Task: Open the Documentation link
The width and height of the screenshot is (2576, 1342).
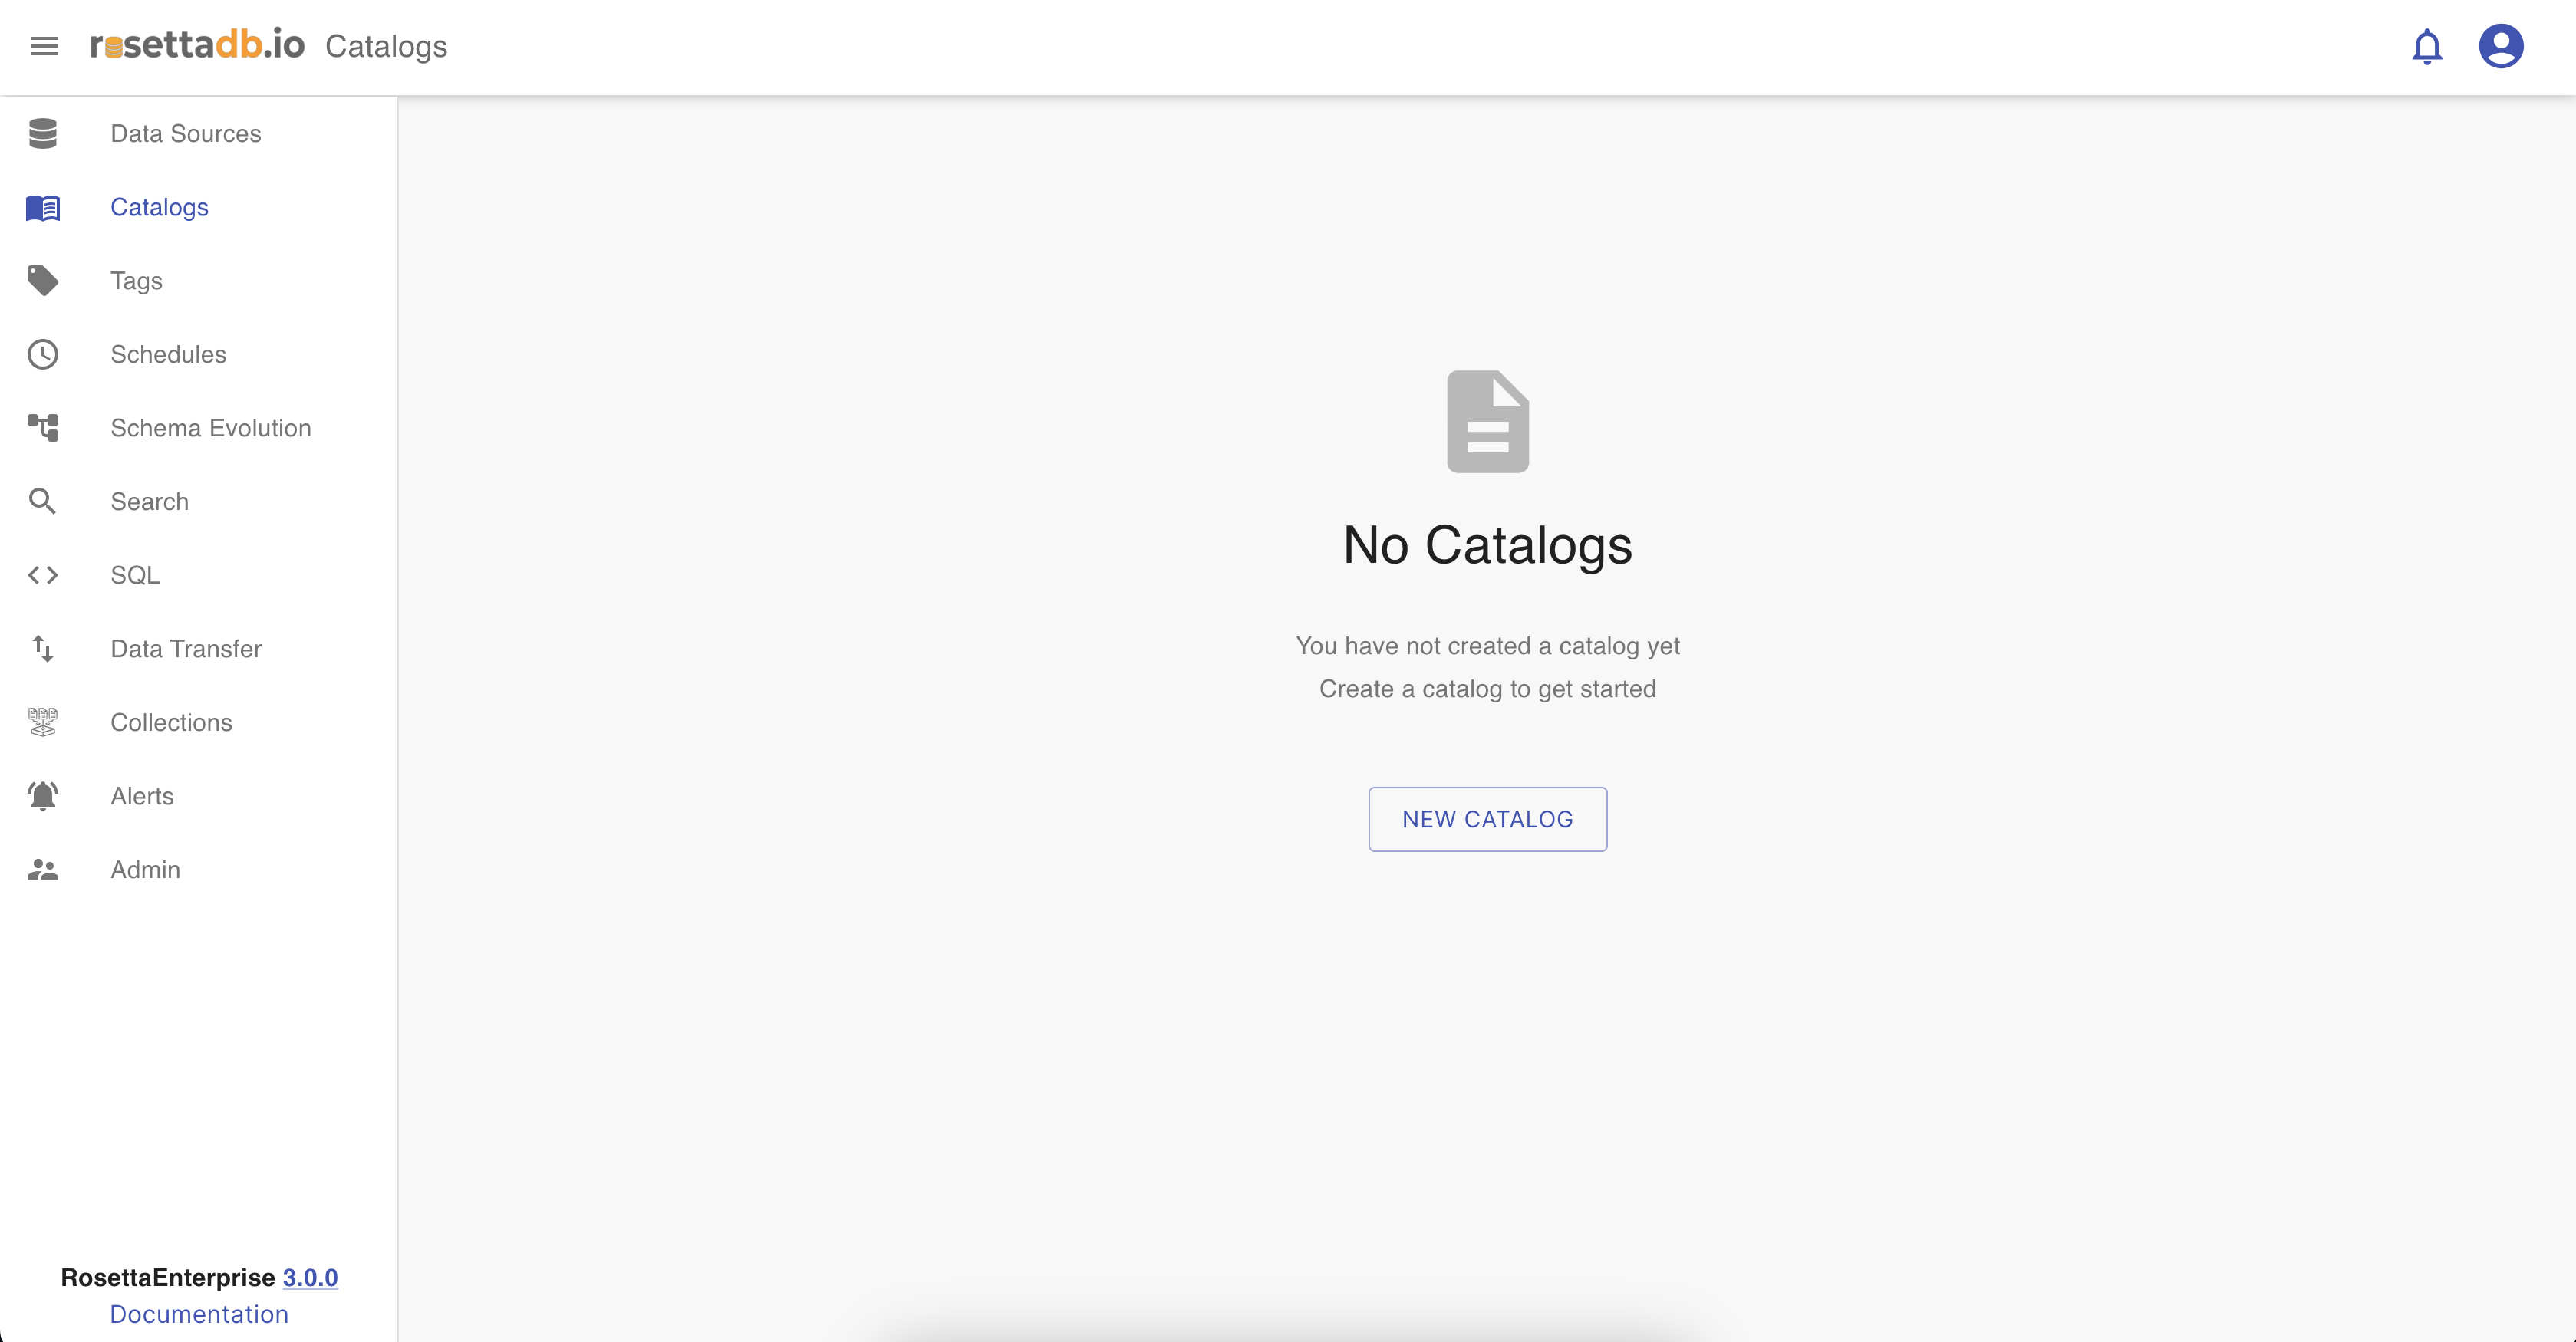Action: [x=199, y=1314]
